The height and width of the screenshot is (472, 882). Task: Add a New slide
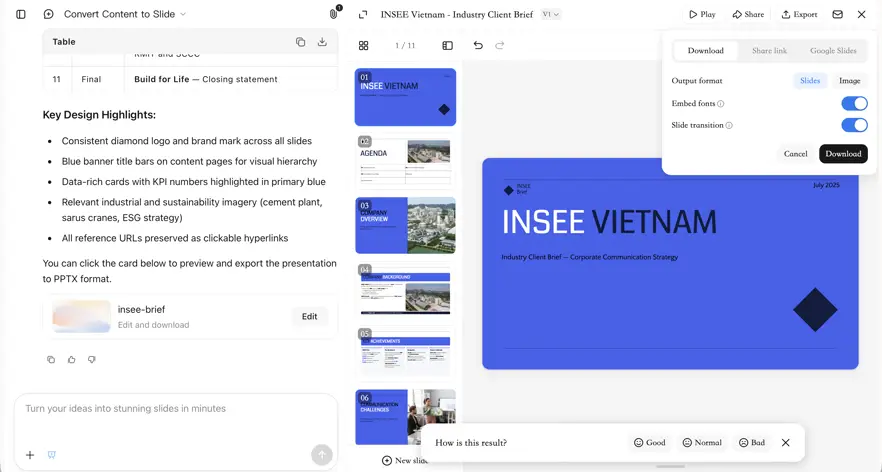pyautogui.click(x=404, y=461)
